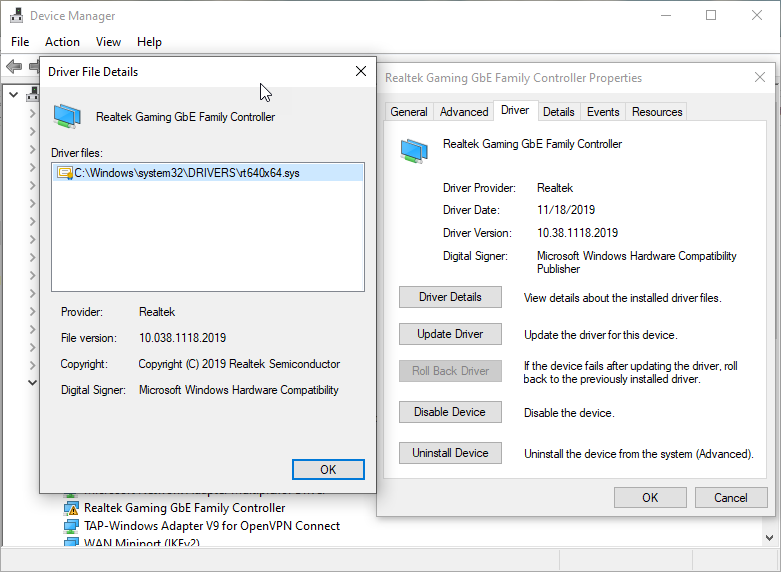Click the network adapter icon in the Properties dialog
Screen dimensions: 781x572
pos(414,151)
